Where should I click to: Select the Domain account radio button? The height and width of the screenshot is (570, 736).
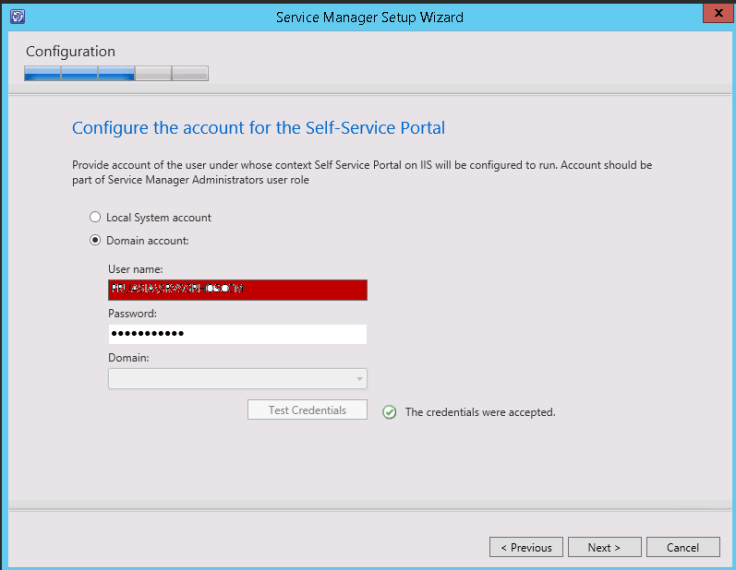coord(96,240)
